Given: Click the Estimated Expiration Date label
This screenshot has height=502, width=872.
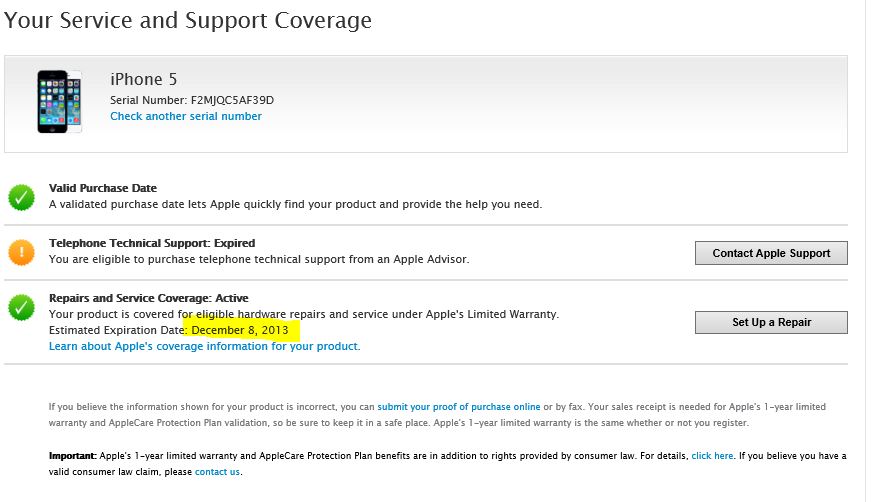Looking at the screenshot, I should 116,330.
